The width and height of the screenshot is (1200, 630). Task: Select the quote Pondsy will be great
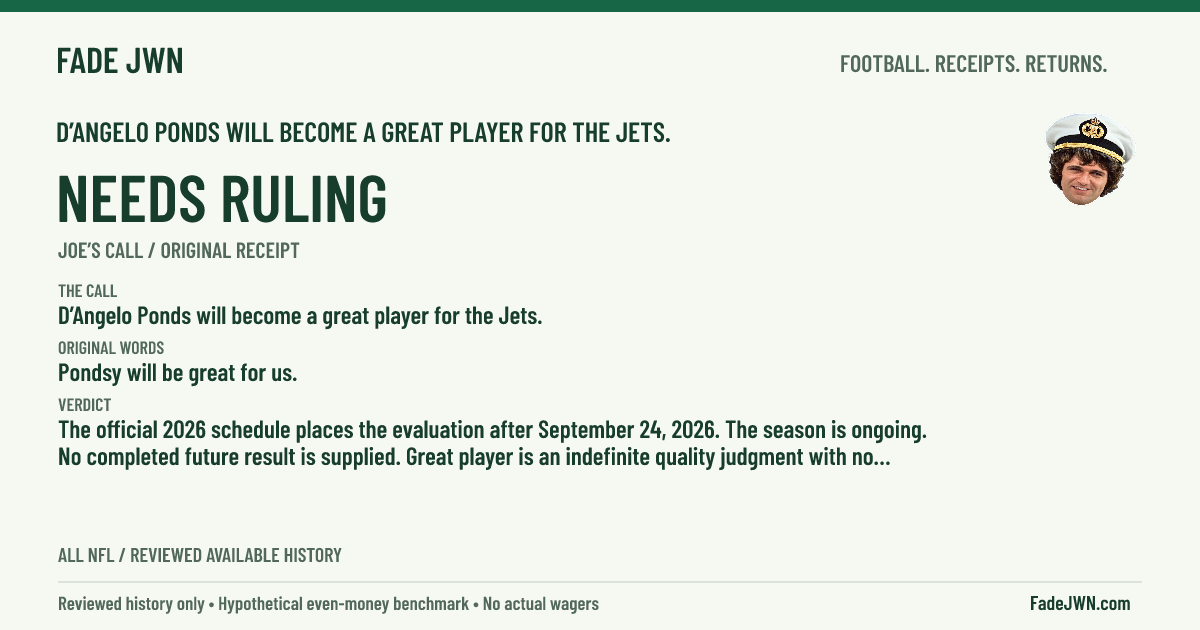point(177,374)
